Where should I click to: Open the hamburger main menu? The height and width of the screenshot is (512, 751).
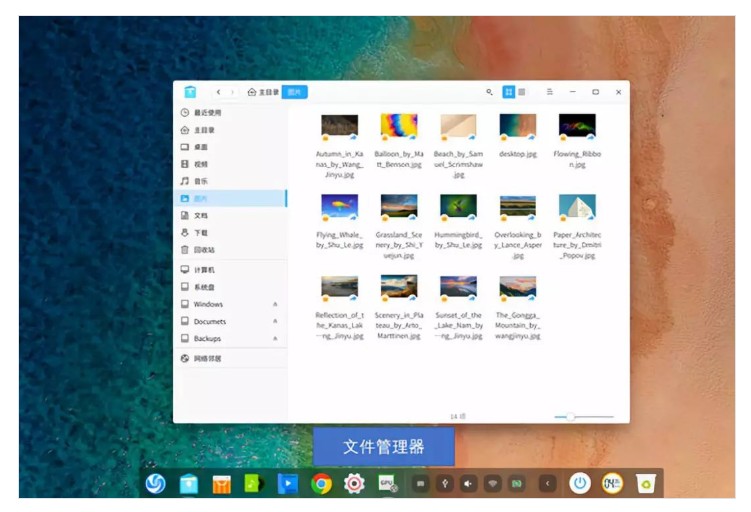tap(549, 92)
